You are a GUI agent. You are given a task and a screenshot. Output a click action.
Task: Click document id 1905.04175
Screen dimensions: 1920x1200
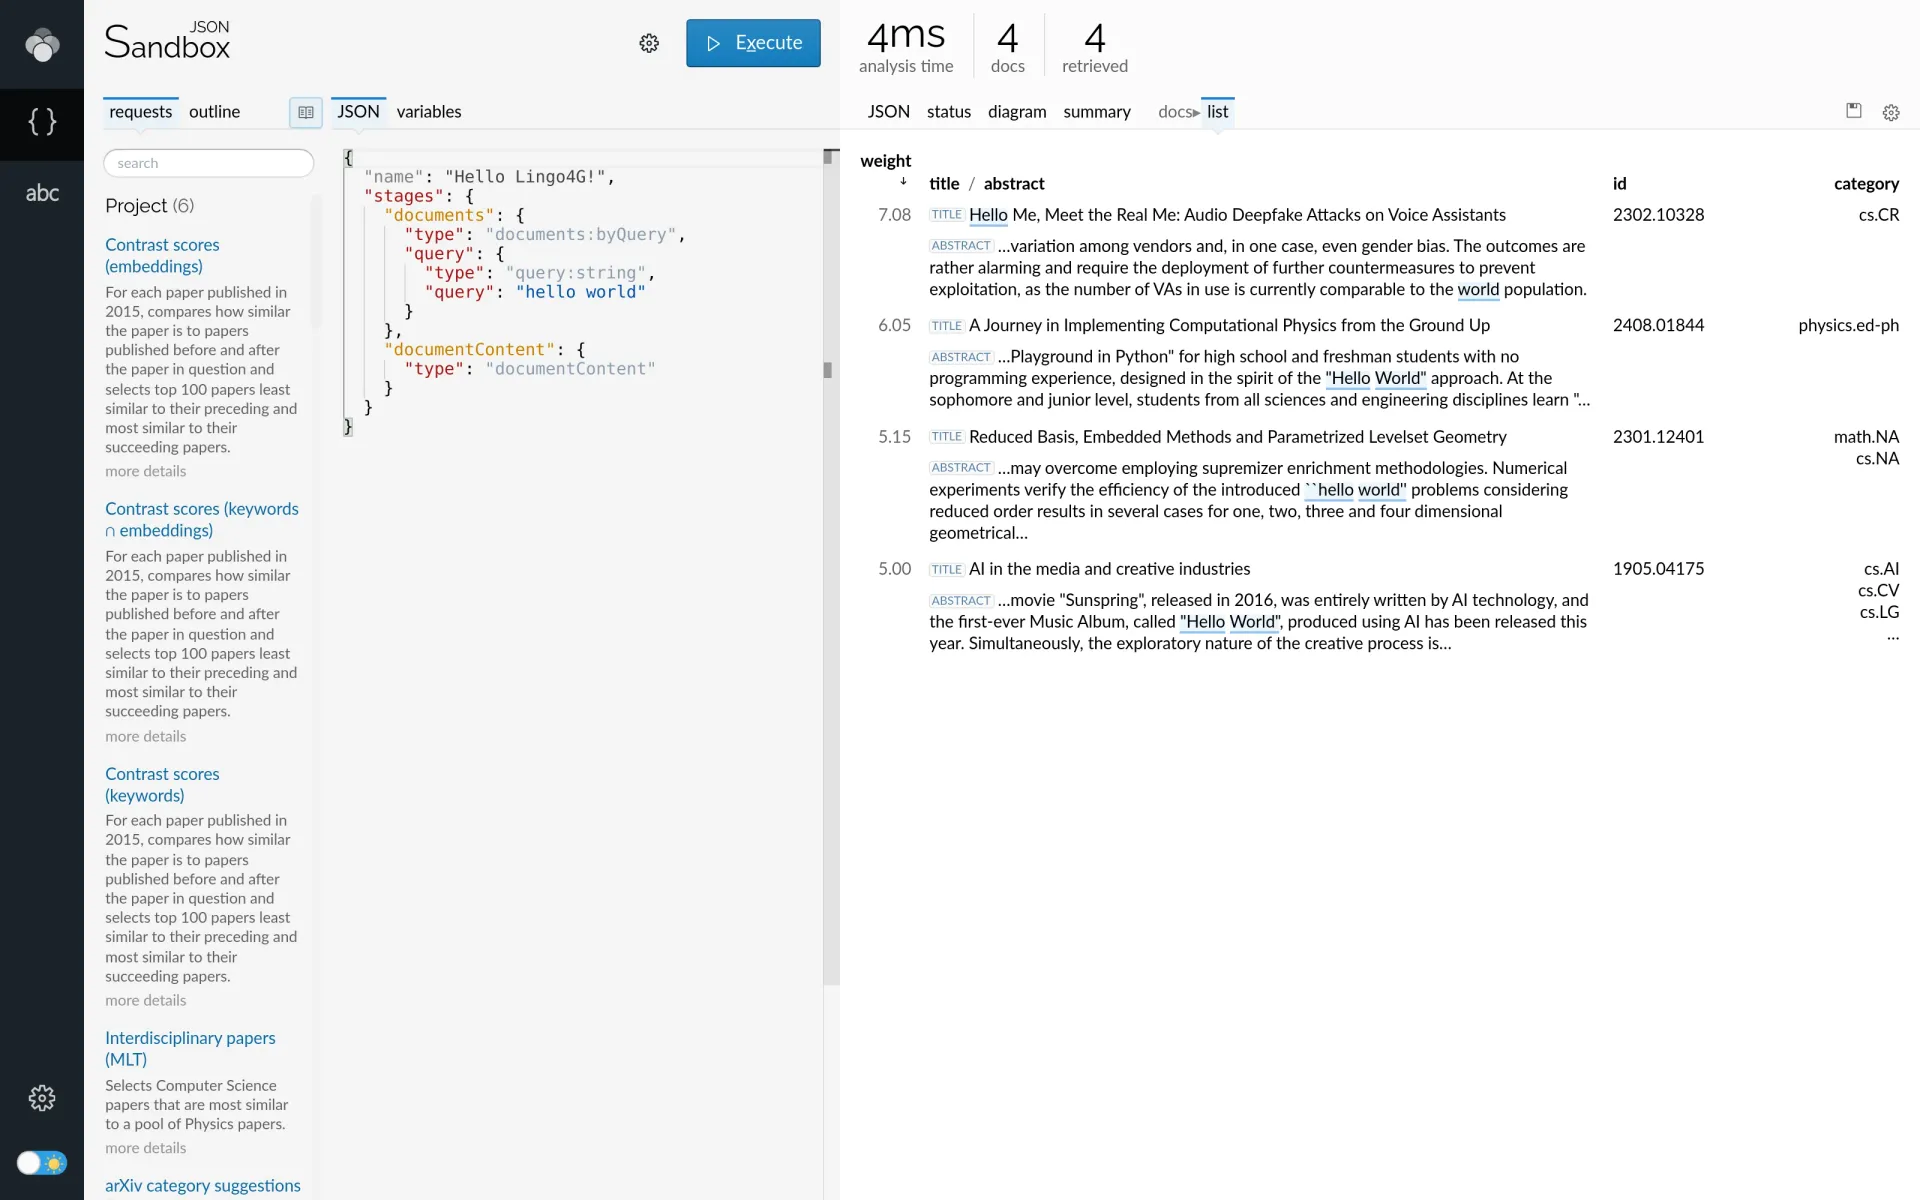point(1658,569)
